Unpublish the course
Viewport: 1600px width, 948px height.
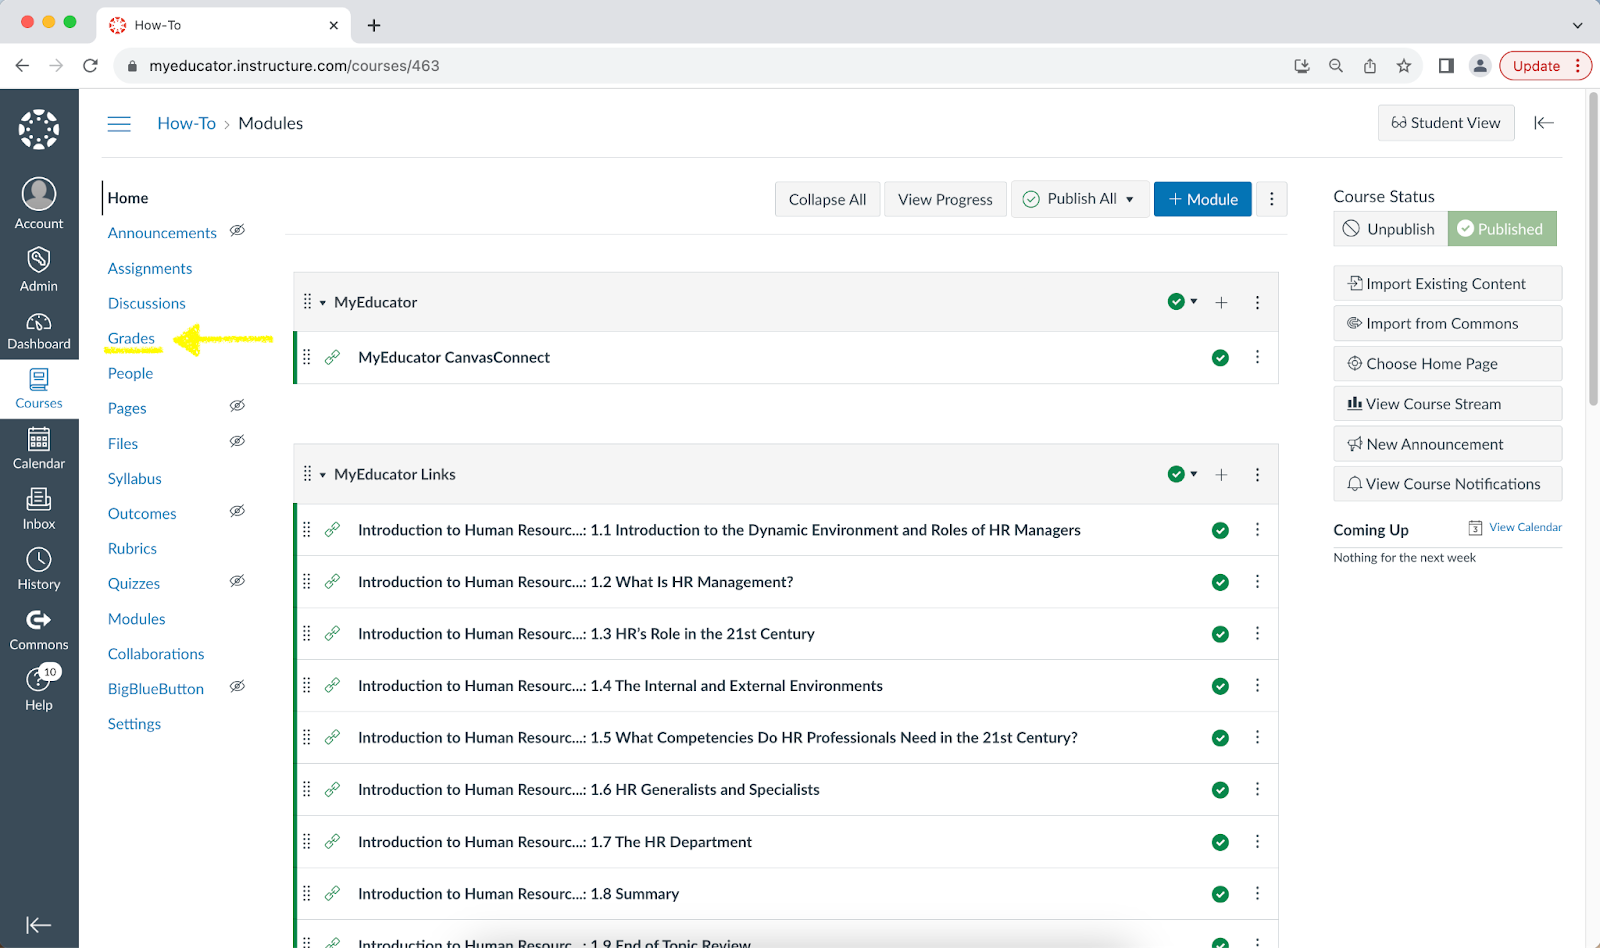tap(1390, 229)
